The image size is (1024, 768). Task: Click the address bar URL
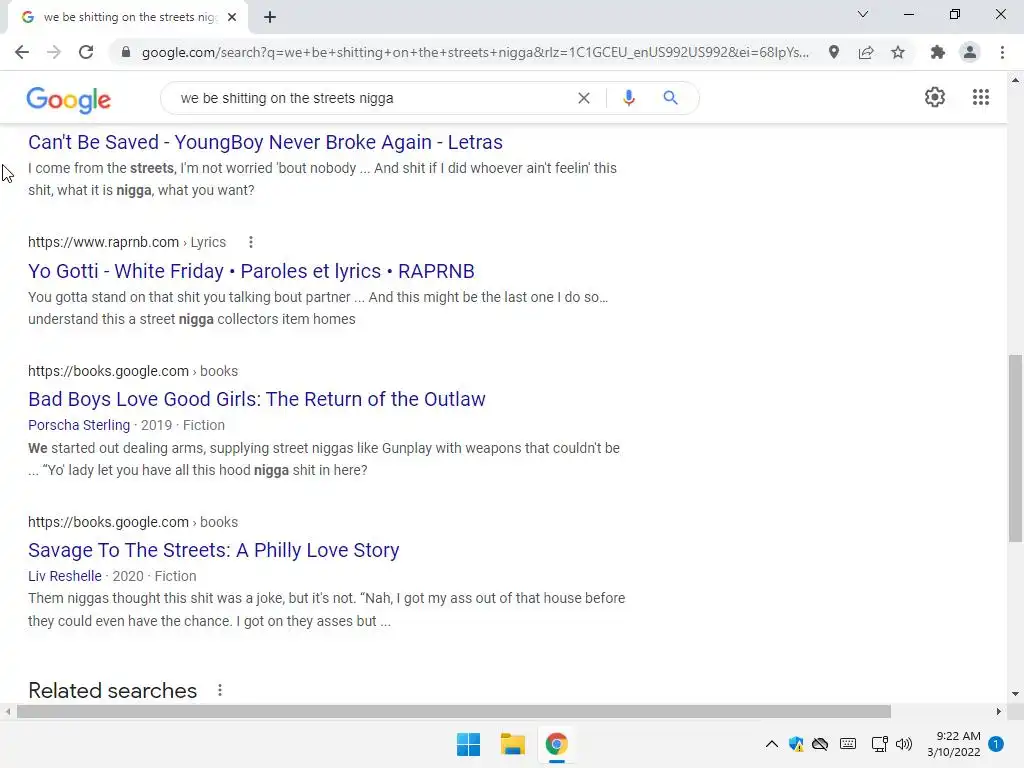(x=475, y=52)
